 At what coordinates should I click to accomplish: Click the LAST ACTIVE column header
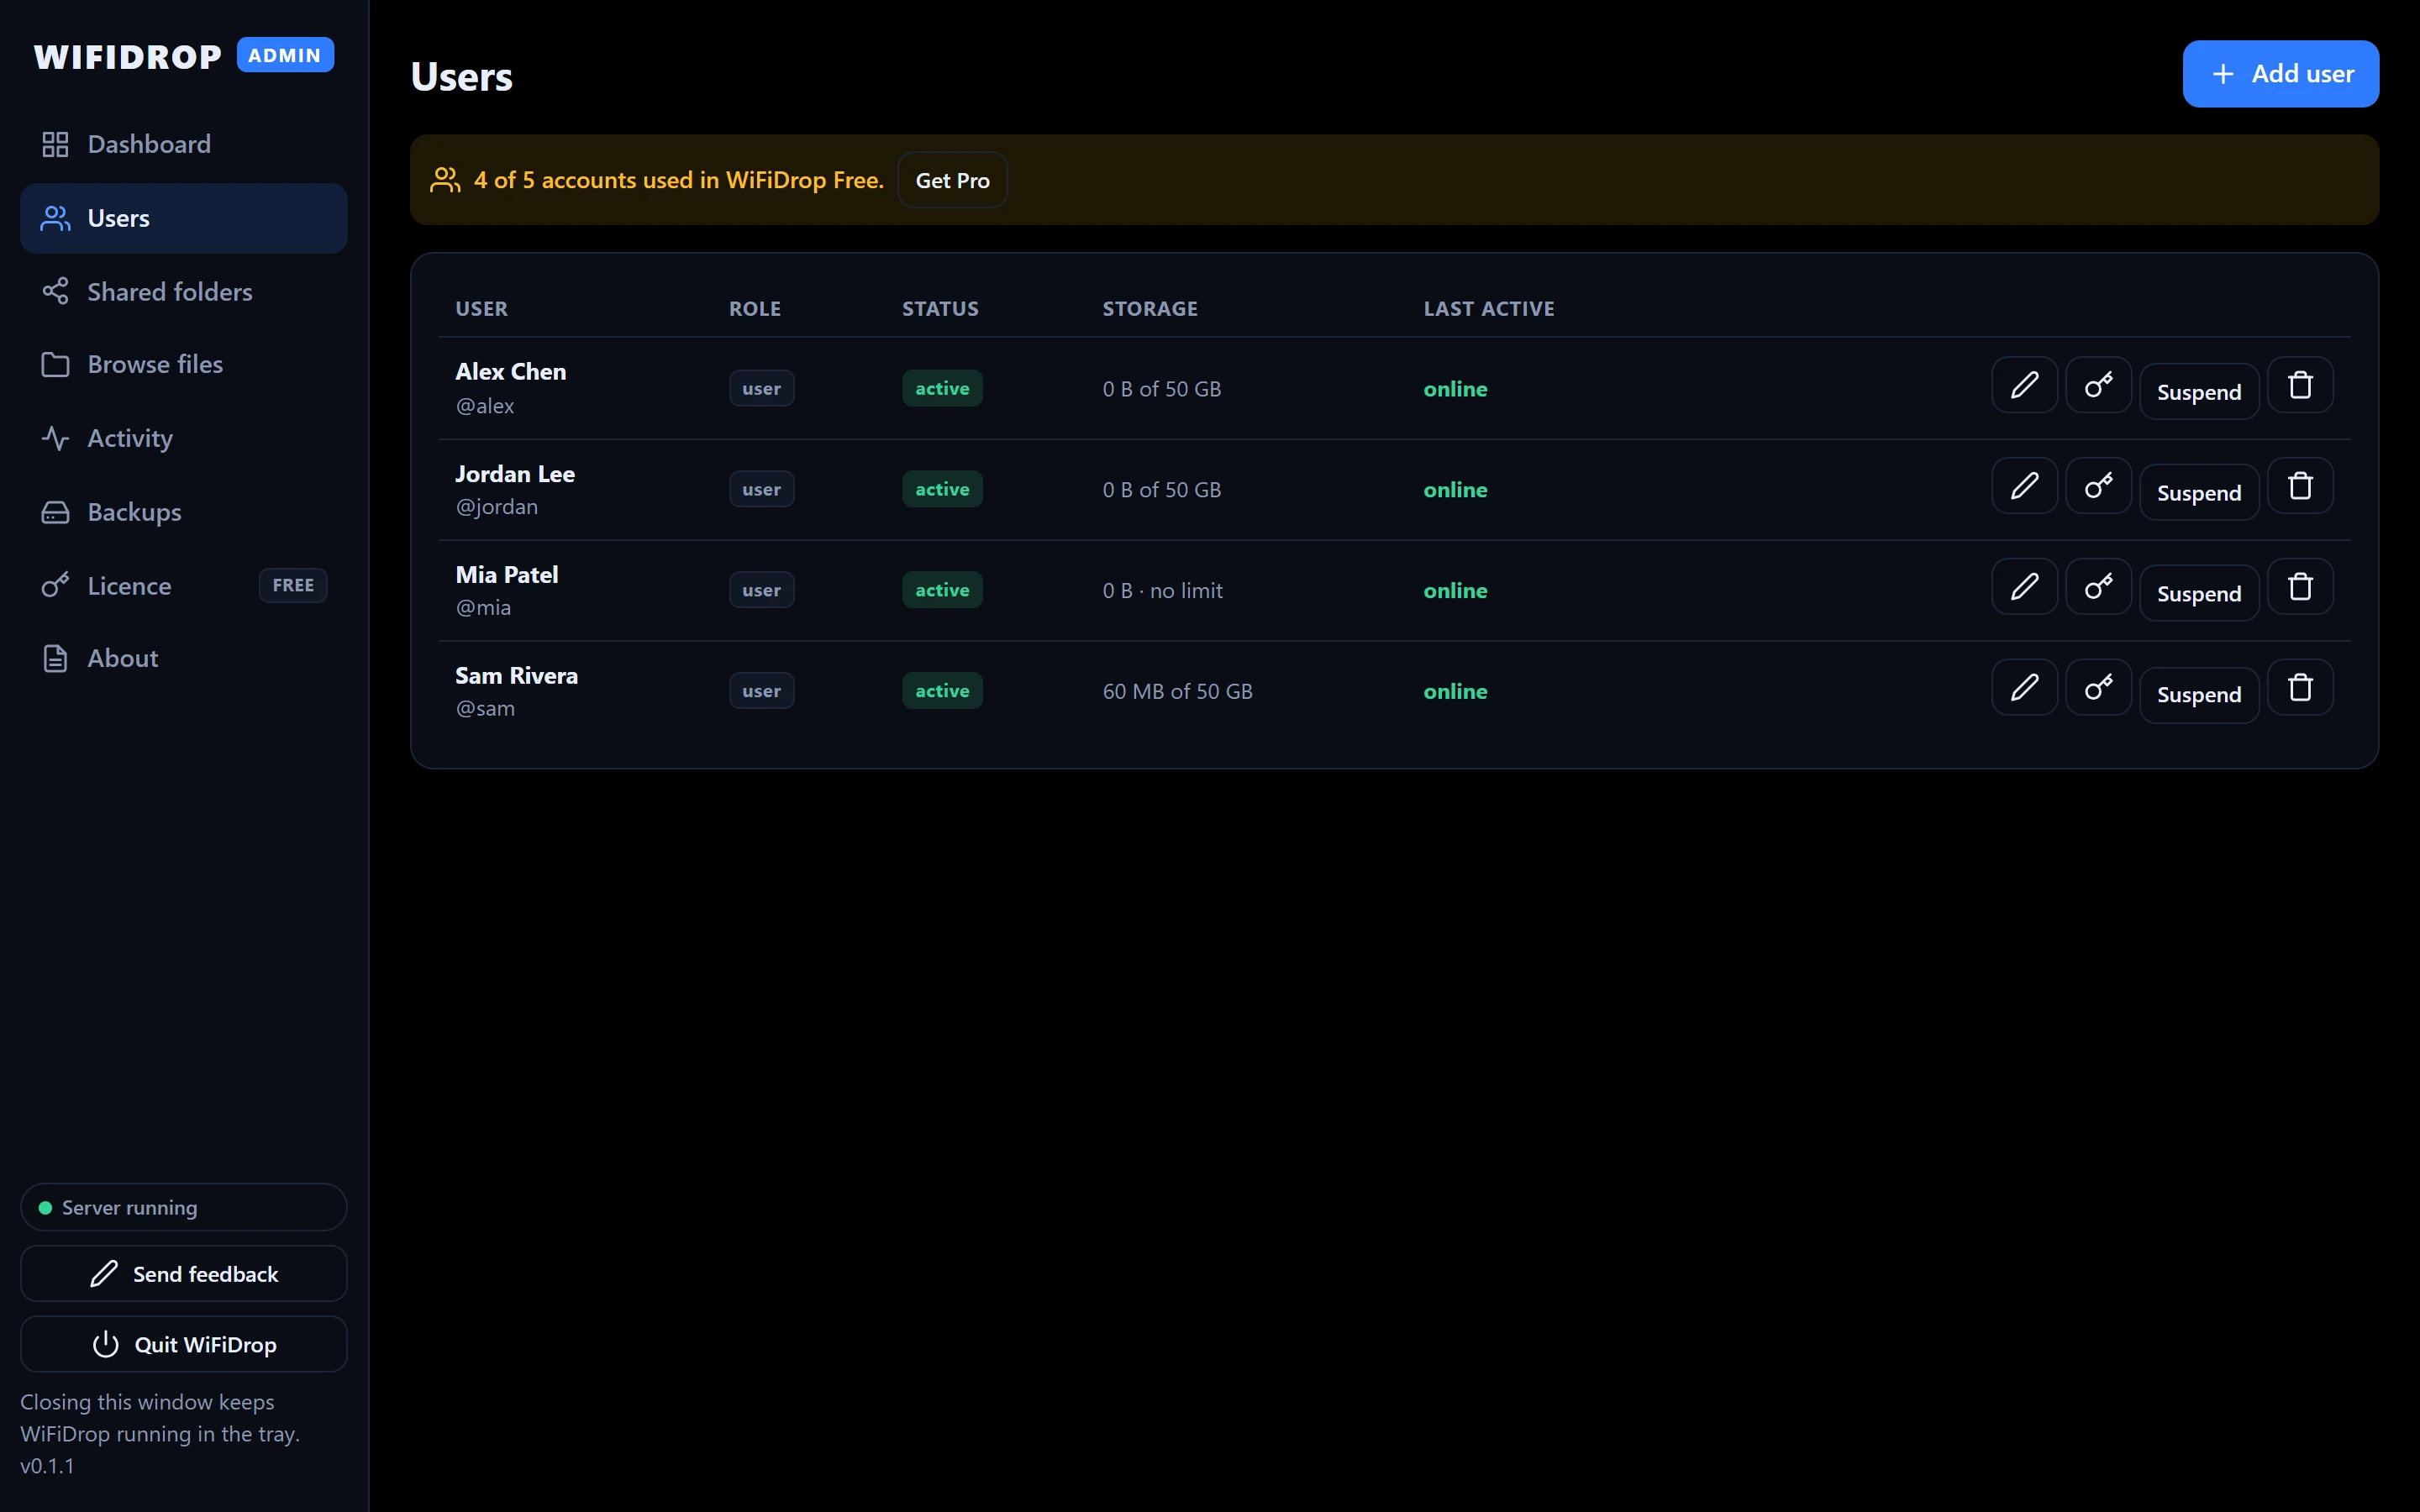1489,308
